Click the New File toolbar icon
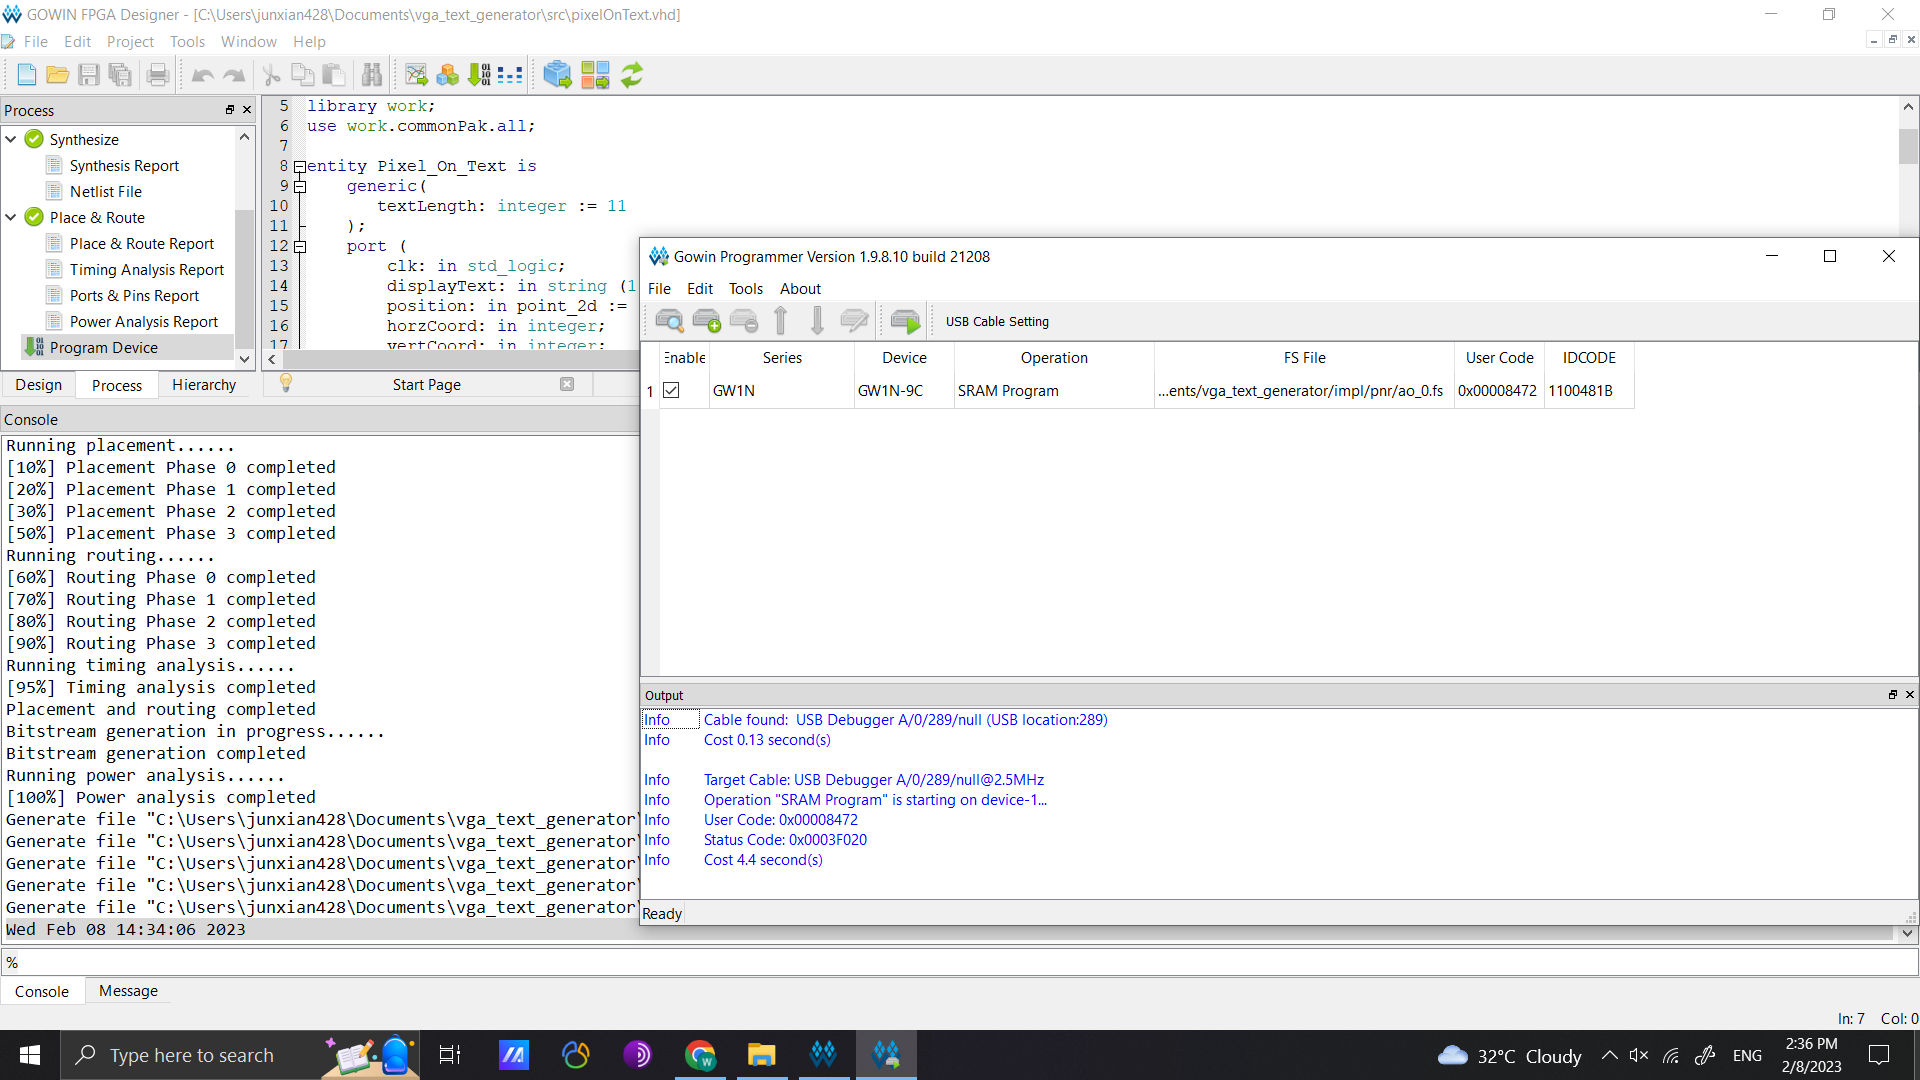This screenshot has height=1080, width=1920. click(x=27, y=75)
